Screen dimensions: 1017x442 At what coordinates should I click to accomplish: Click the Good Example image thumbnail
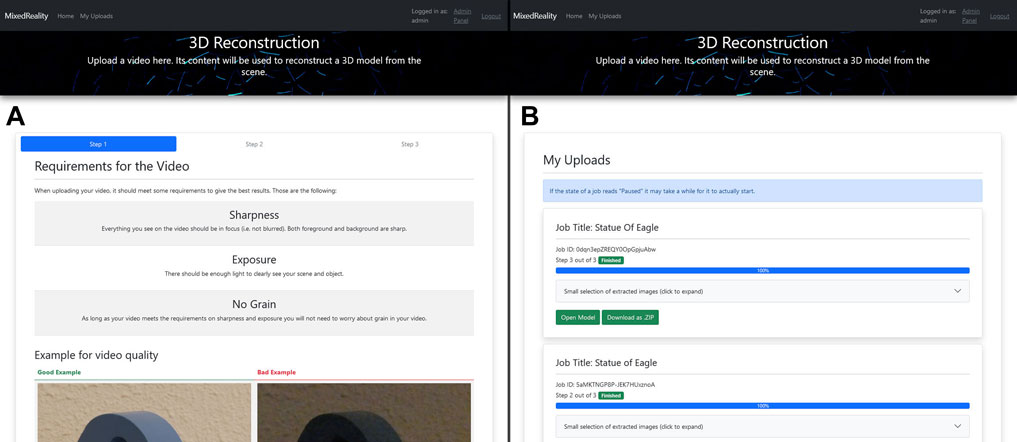pos(144,412)
